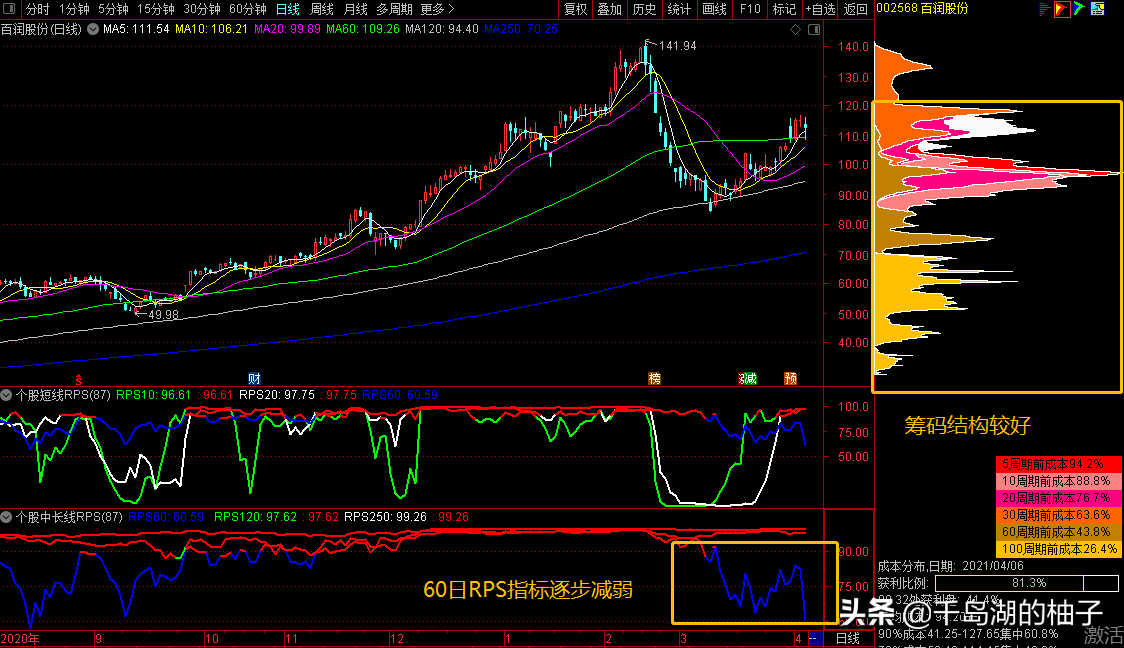Switch to the 15分钟 period
Image resolution: width=1124 pixels, height=648 pixels.
click(156, 9)
